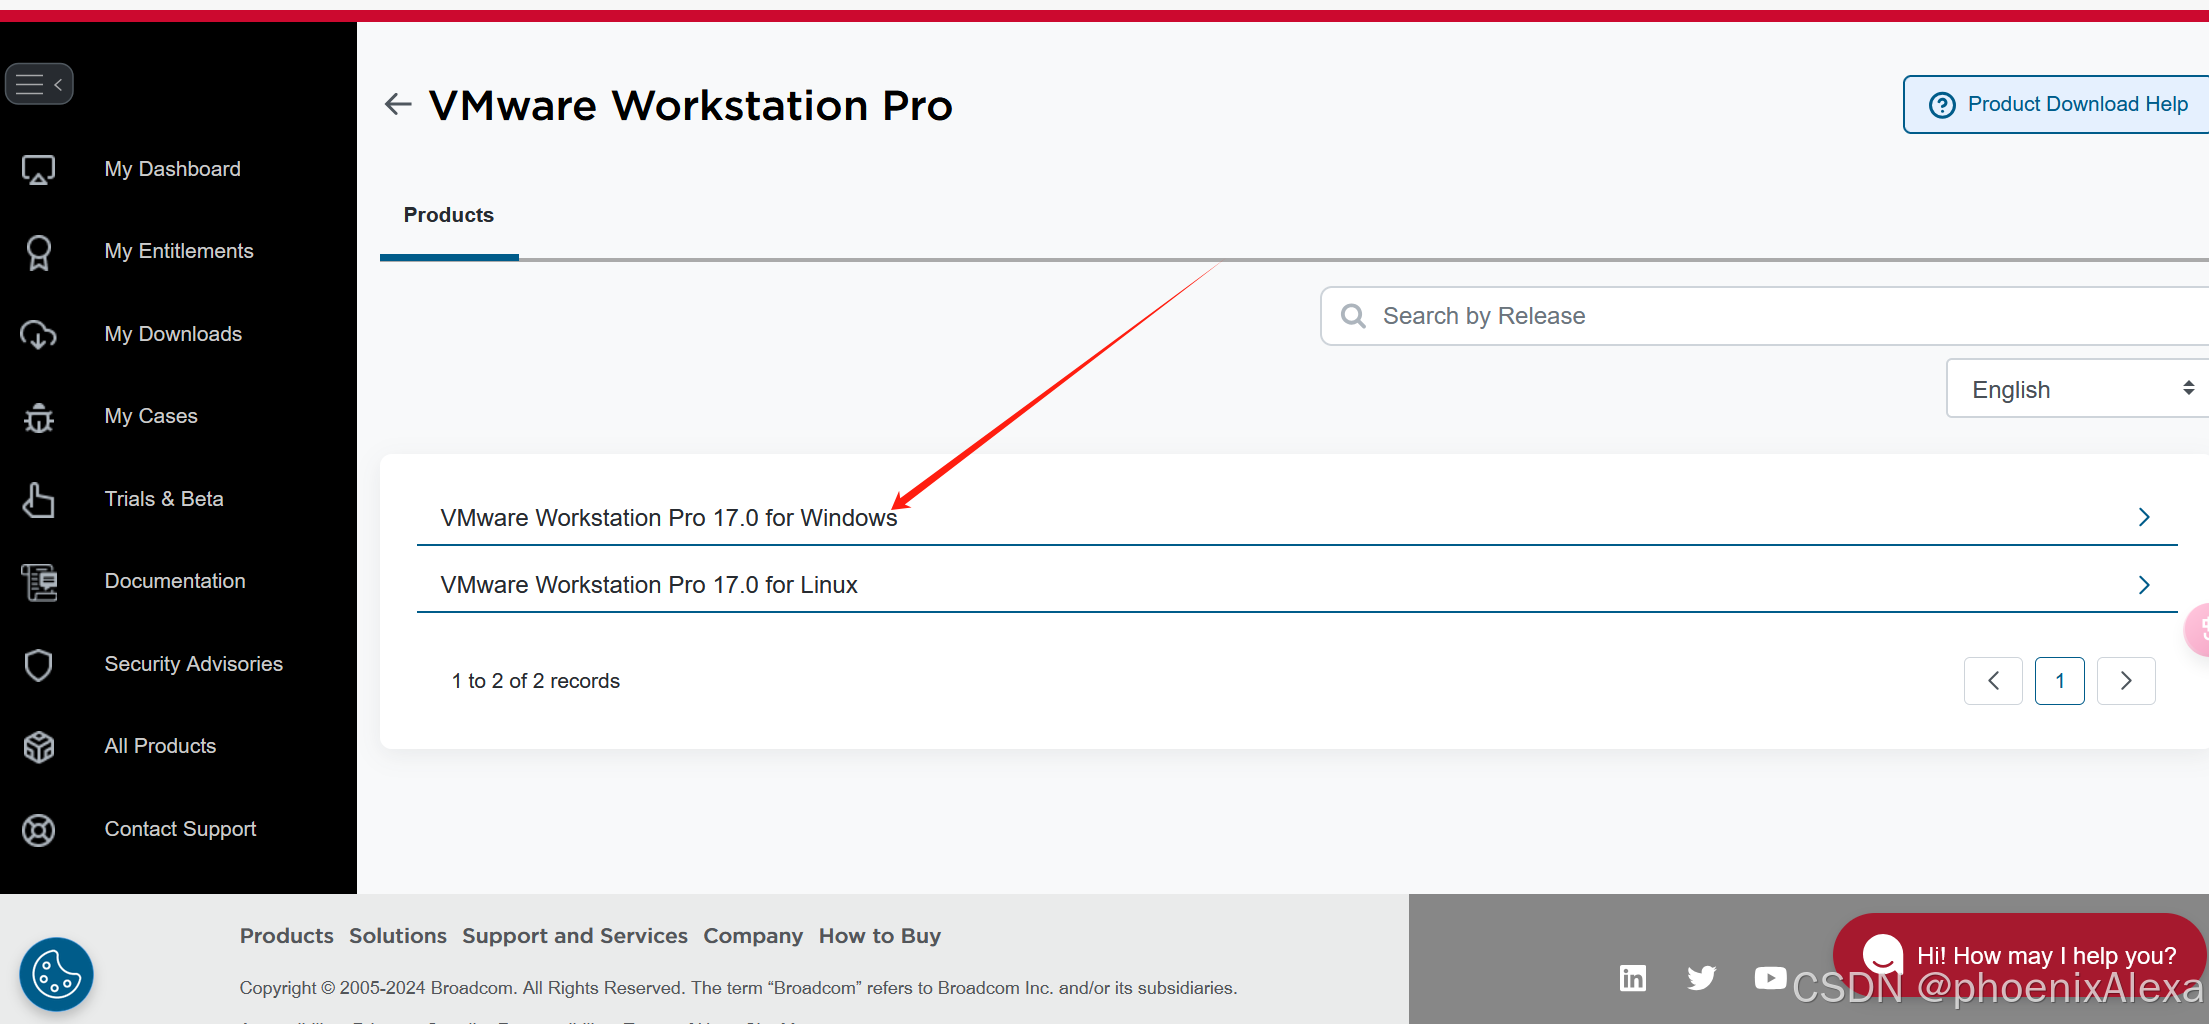2209x1024 pixels.
Task: Click the VMware Workstation Pro page title
Action: click(691, 105)
